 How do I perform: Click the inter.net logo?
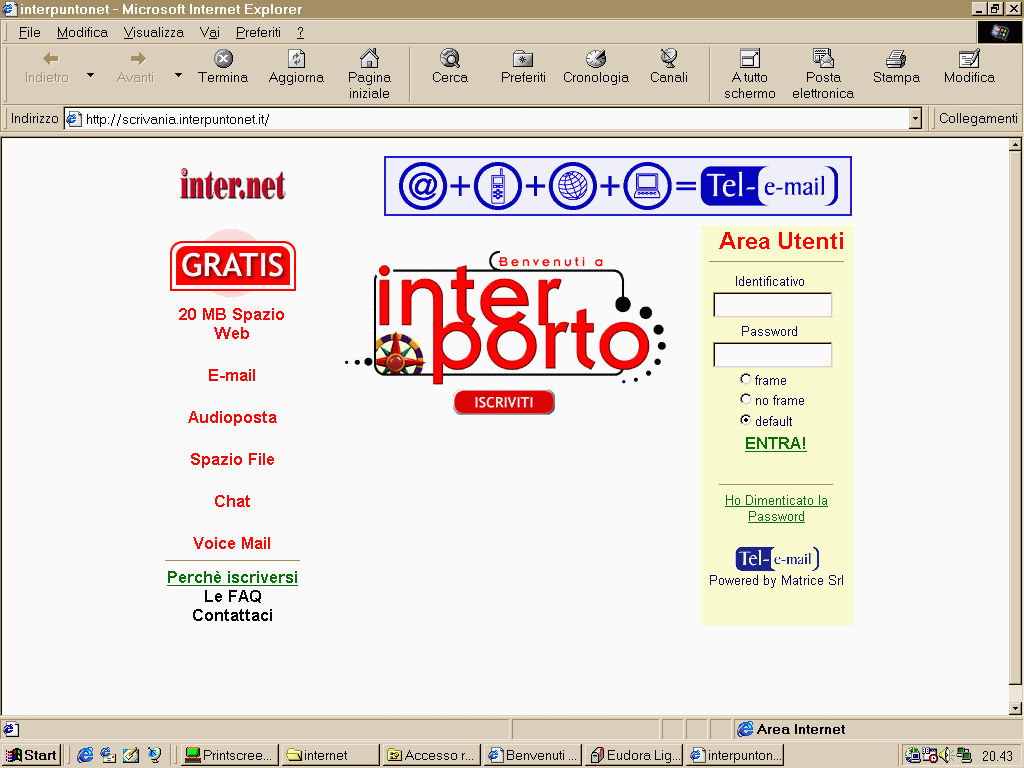pos(232,184)
